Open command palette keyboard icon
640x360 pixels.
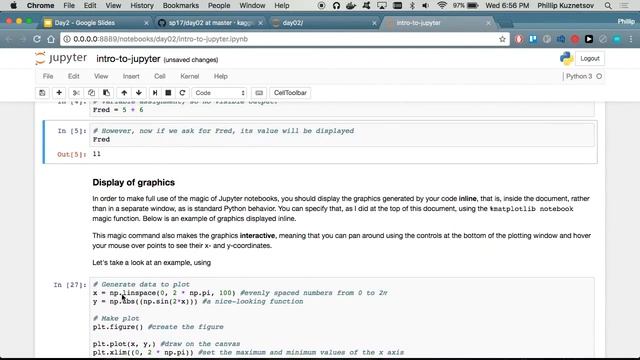click(x=259, y=93)
